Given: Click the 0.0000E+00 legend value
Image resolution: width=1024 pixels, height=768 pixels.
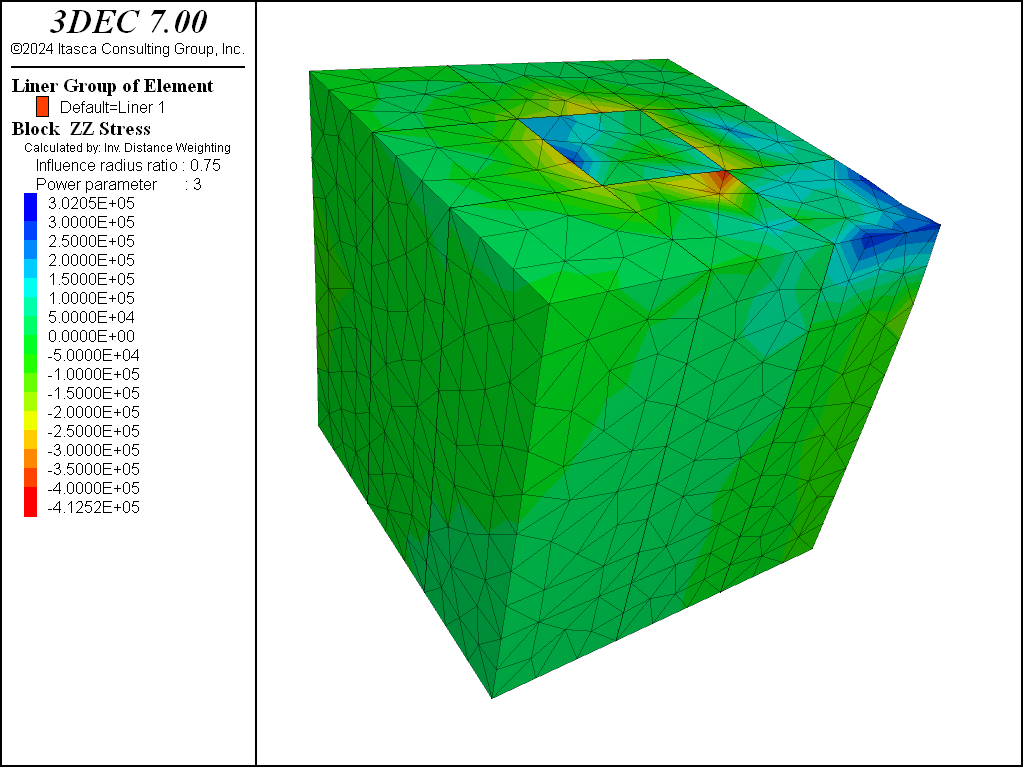Looking at the screenshot, I should [91, 336].
